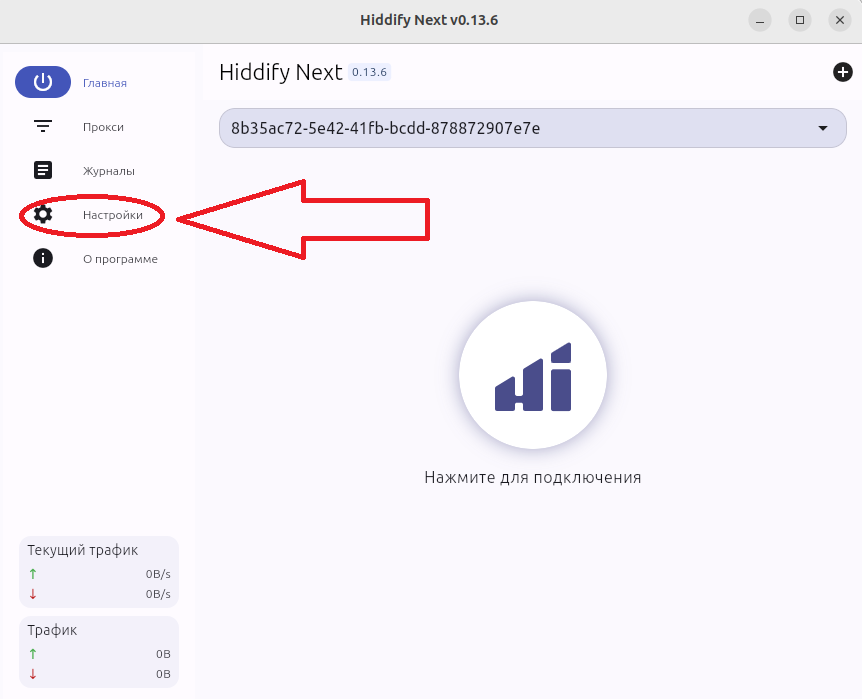Click total upload value 0B
This screenshot has width=862, height=699.
click(163, 654)
